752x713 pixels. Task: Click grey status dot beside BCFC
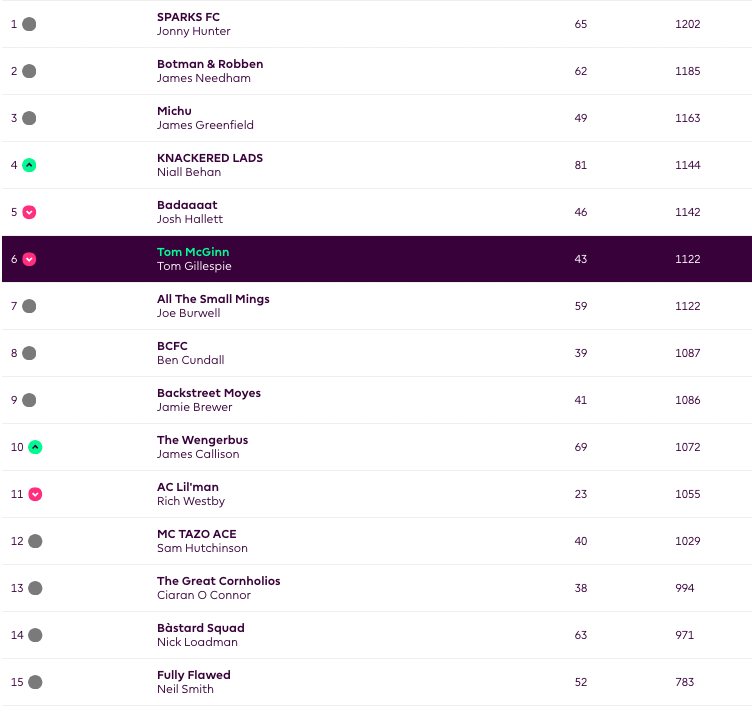[x=29, y=353]
